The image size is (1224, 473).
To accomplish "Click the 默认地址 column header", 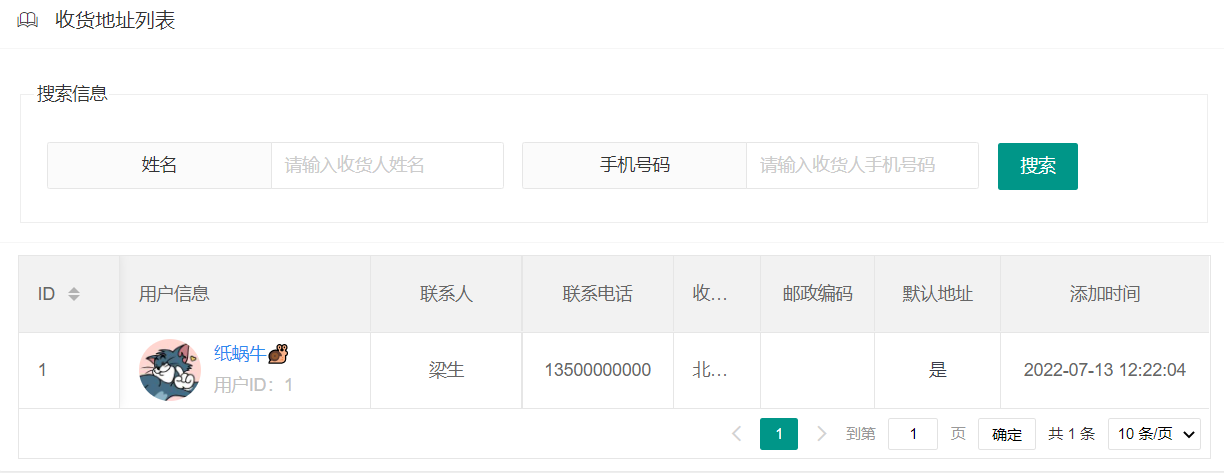I will (x=938, y=294).
